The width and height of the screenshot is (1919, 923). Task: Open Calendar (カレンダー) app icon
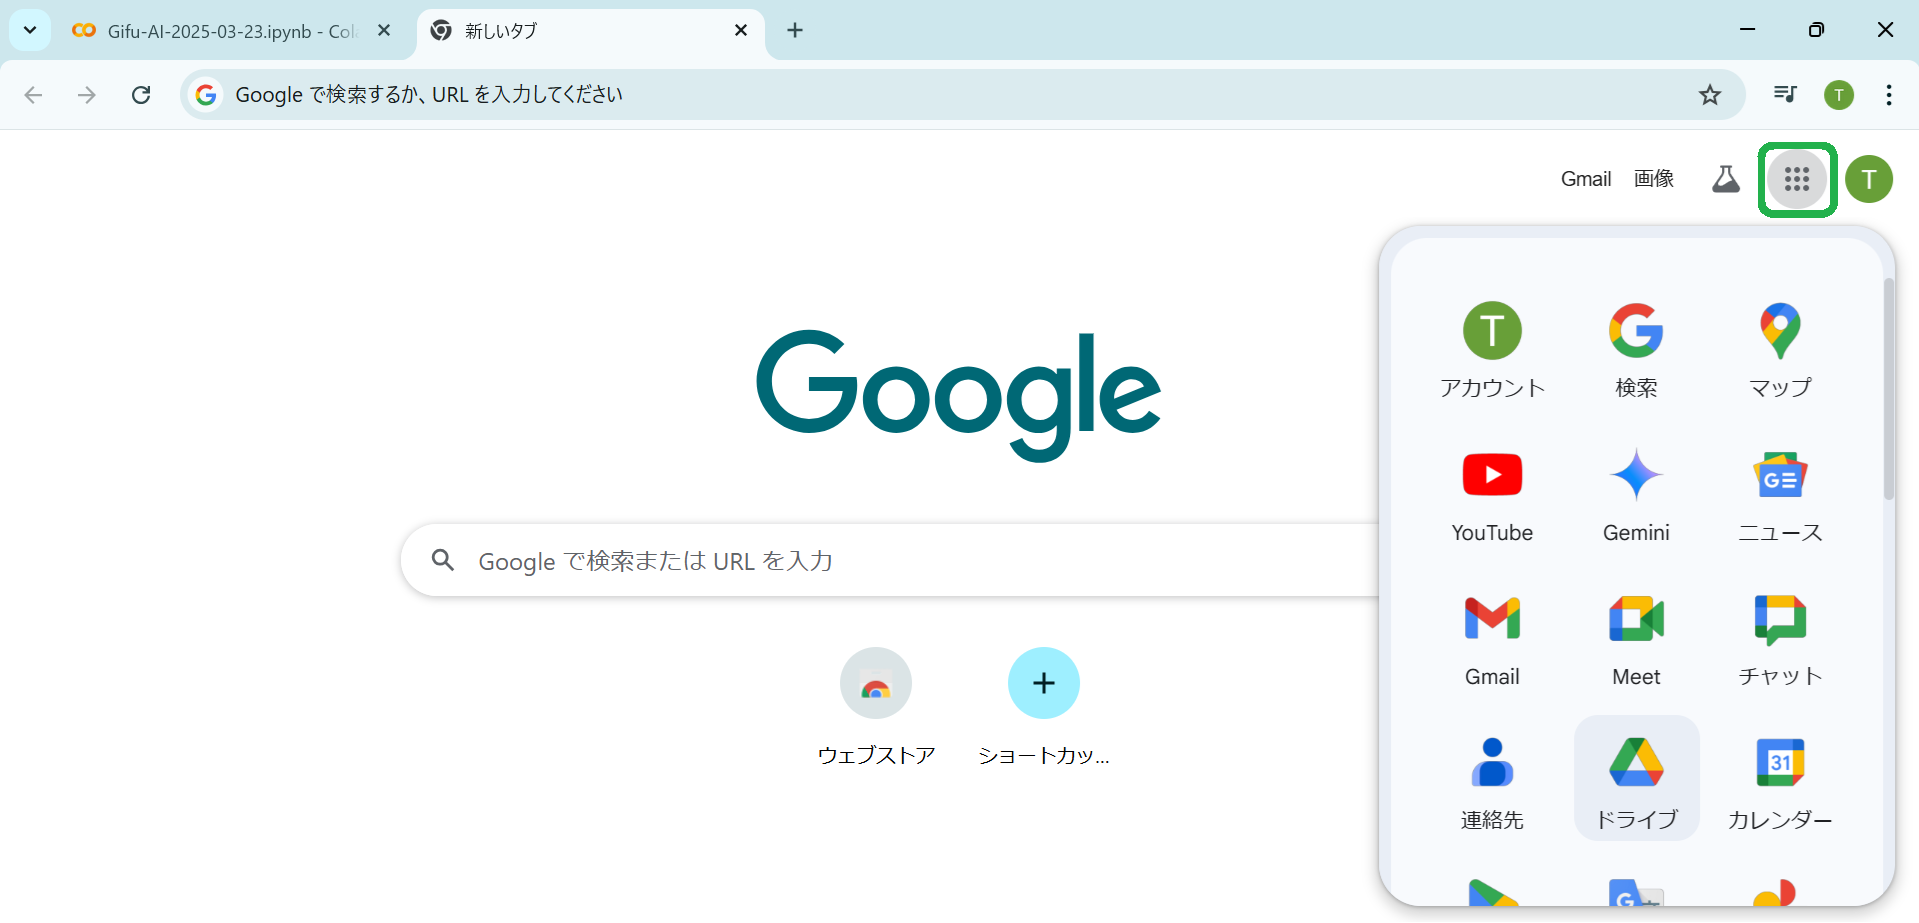1780,781
